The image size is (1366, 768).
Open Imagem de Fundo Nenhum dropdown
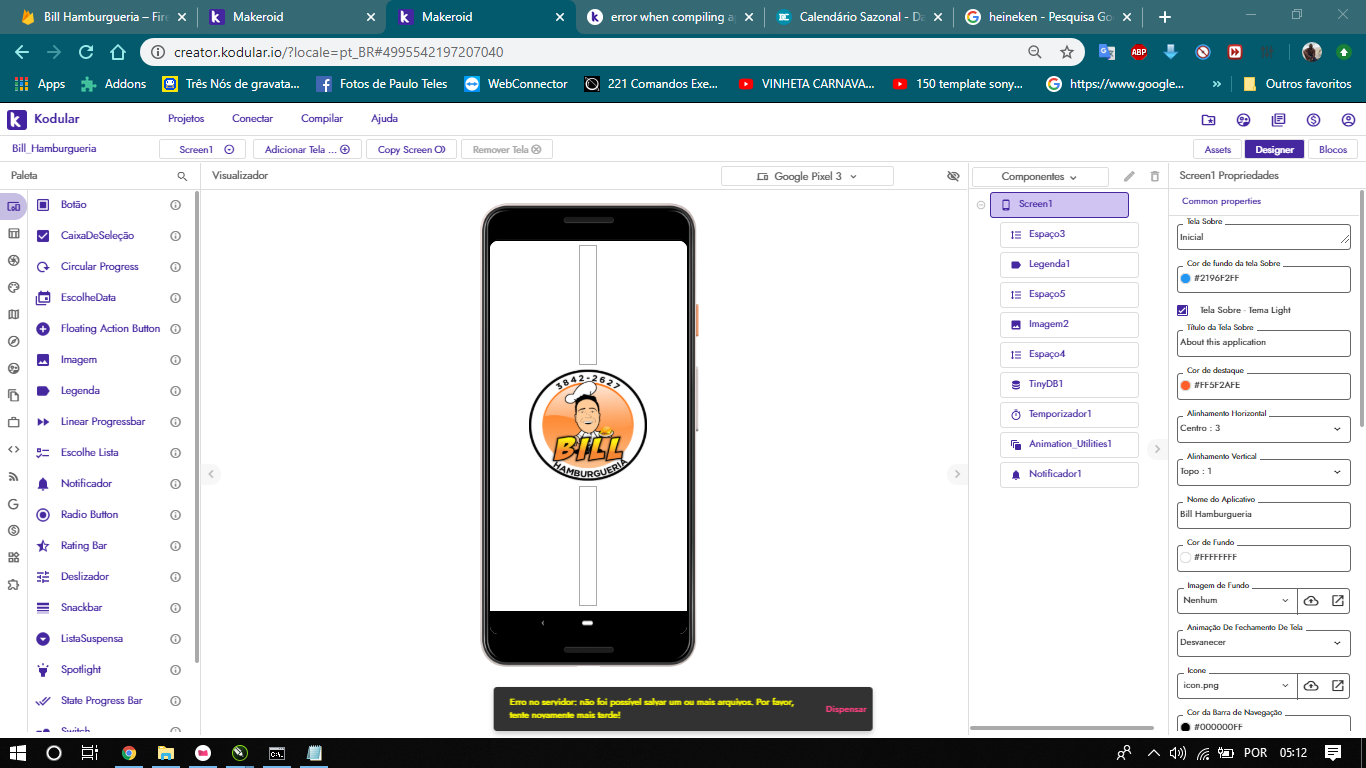click(x=1237, y=601)
